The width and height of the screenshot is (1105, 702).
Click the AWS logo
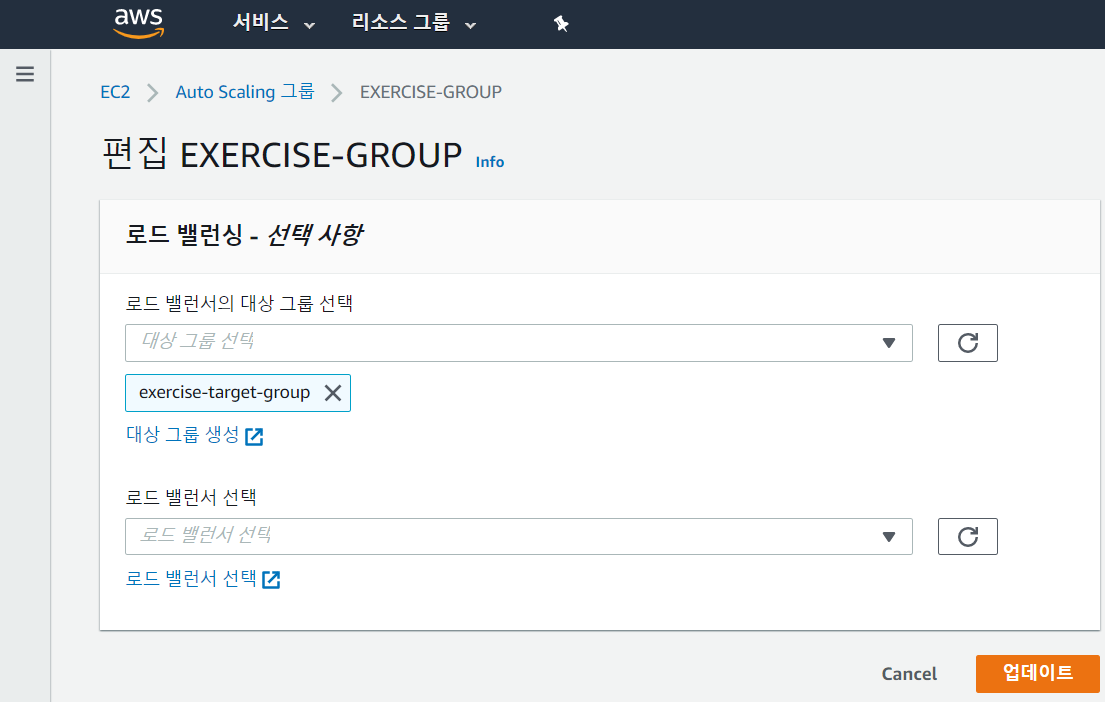[x=139, y=23]
